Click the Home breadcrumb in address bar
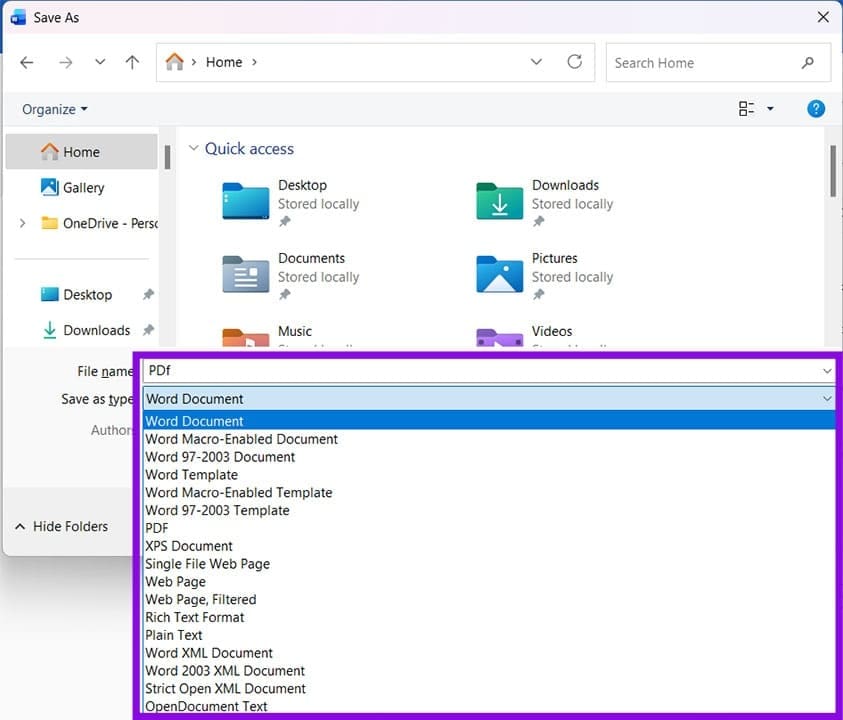 tap(224, 62)
